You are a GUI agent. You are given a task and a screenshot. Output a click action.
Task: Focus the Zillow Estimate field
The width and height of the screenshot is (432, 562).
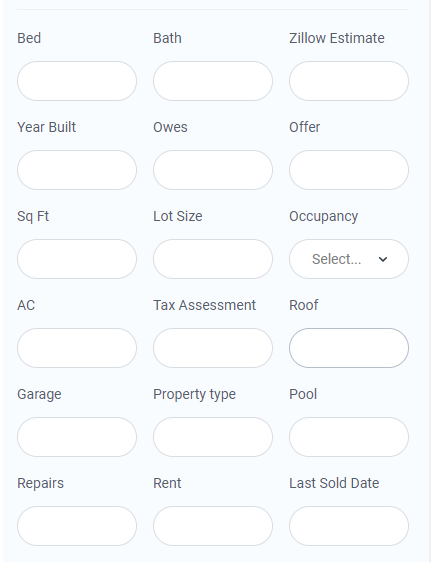coord(349,81)
